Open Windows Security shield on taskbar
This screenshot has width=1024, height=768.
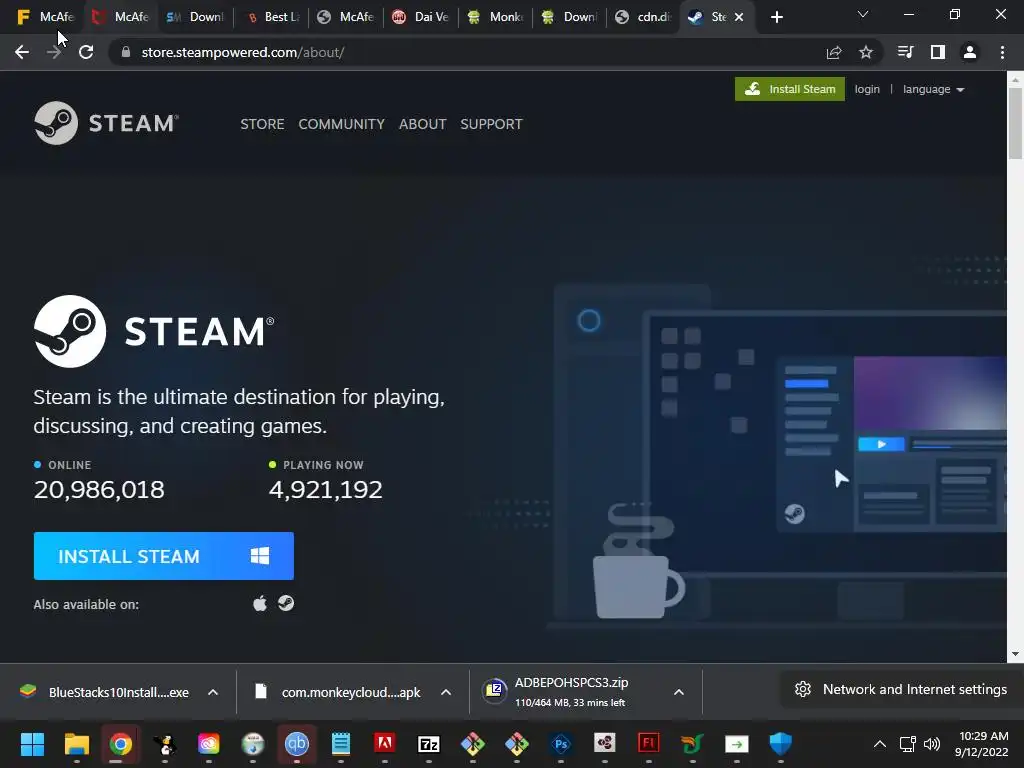[x=780, y=744]
